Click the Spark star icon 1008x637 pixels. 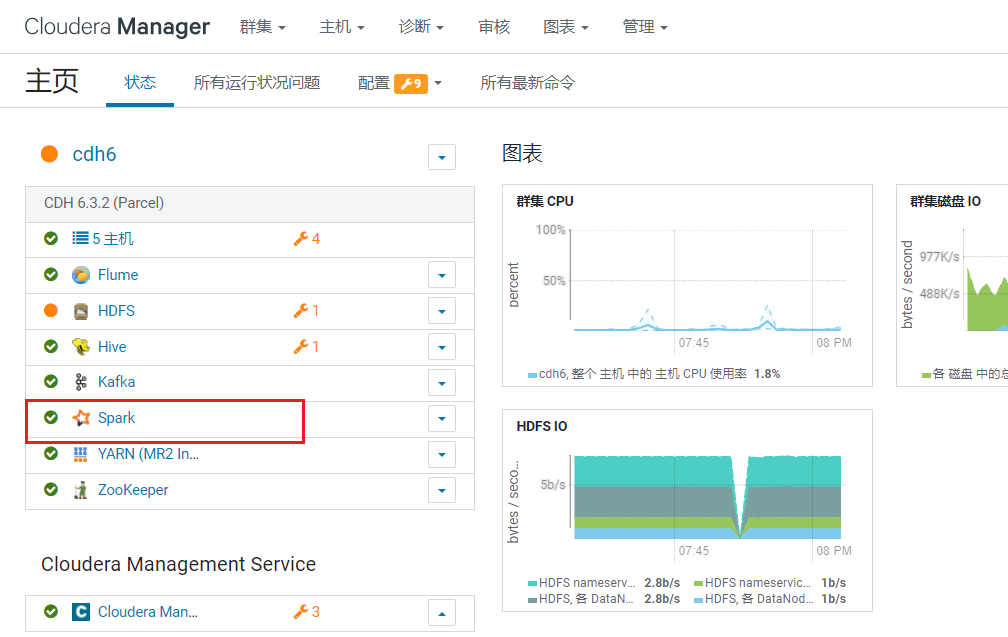click(x=81, y=418)
